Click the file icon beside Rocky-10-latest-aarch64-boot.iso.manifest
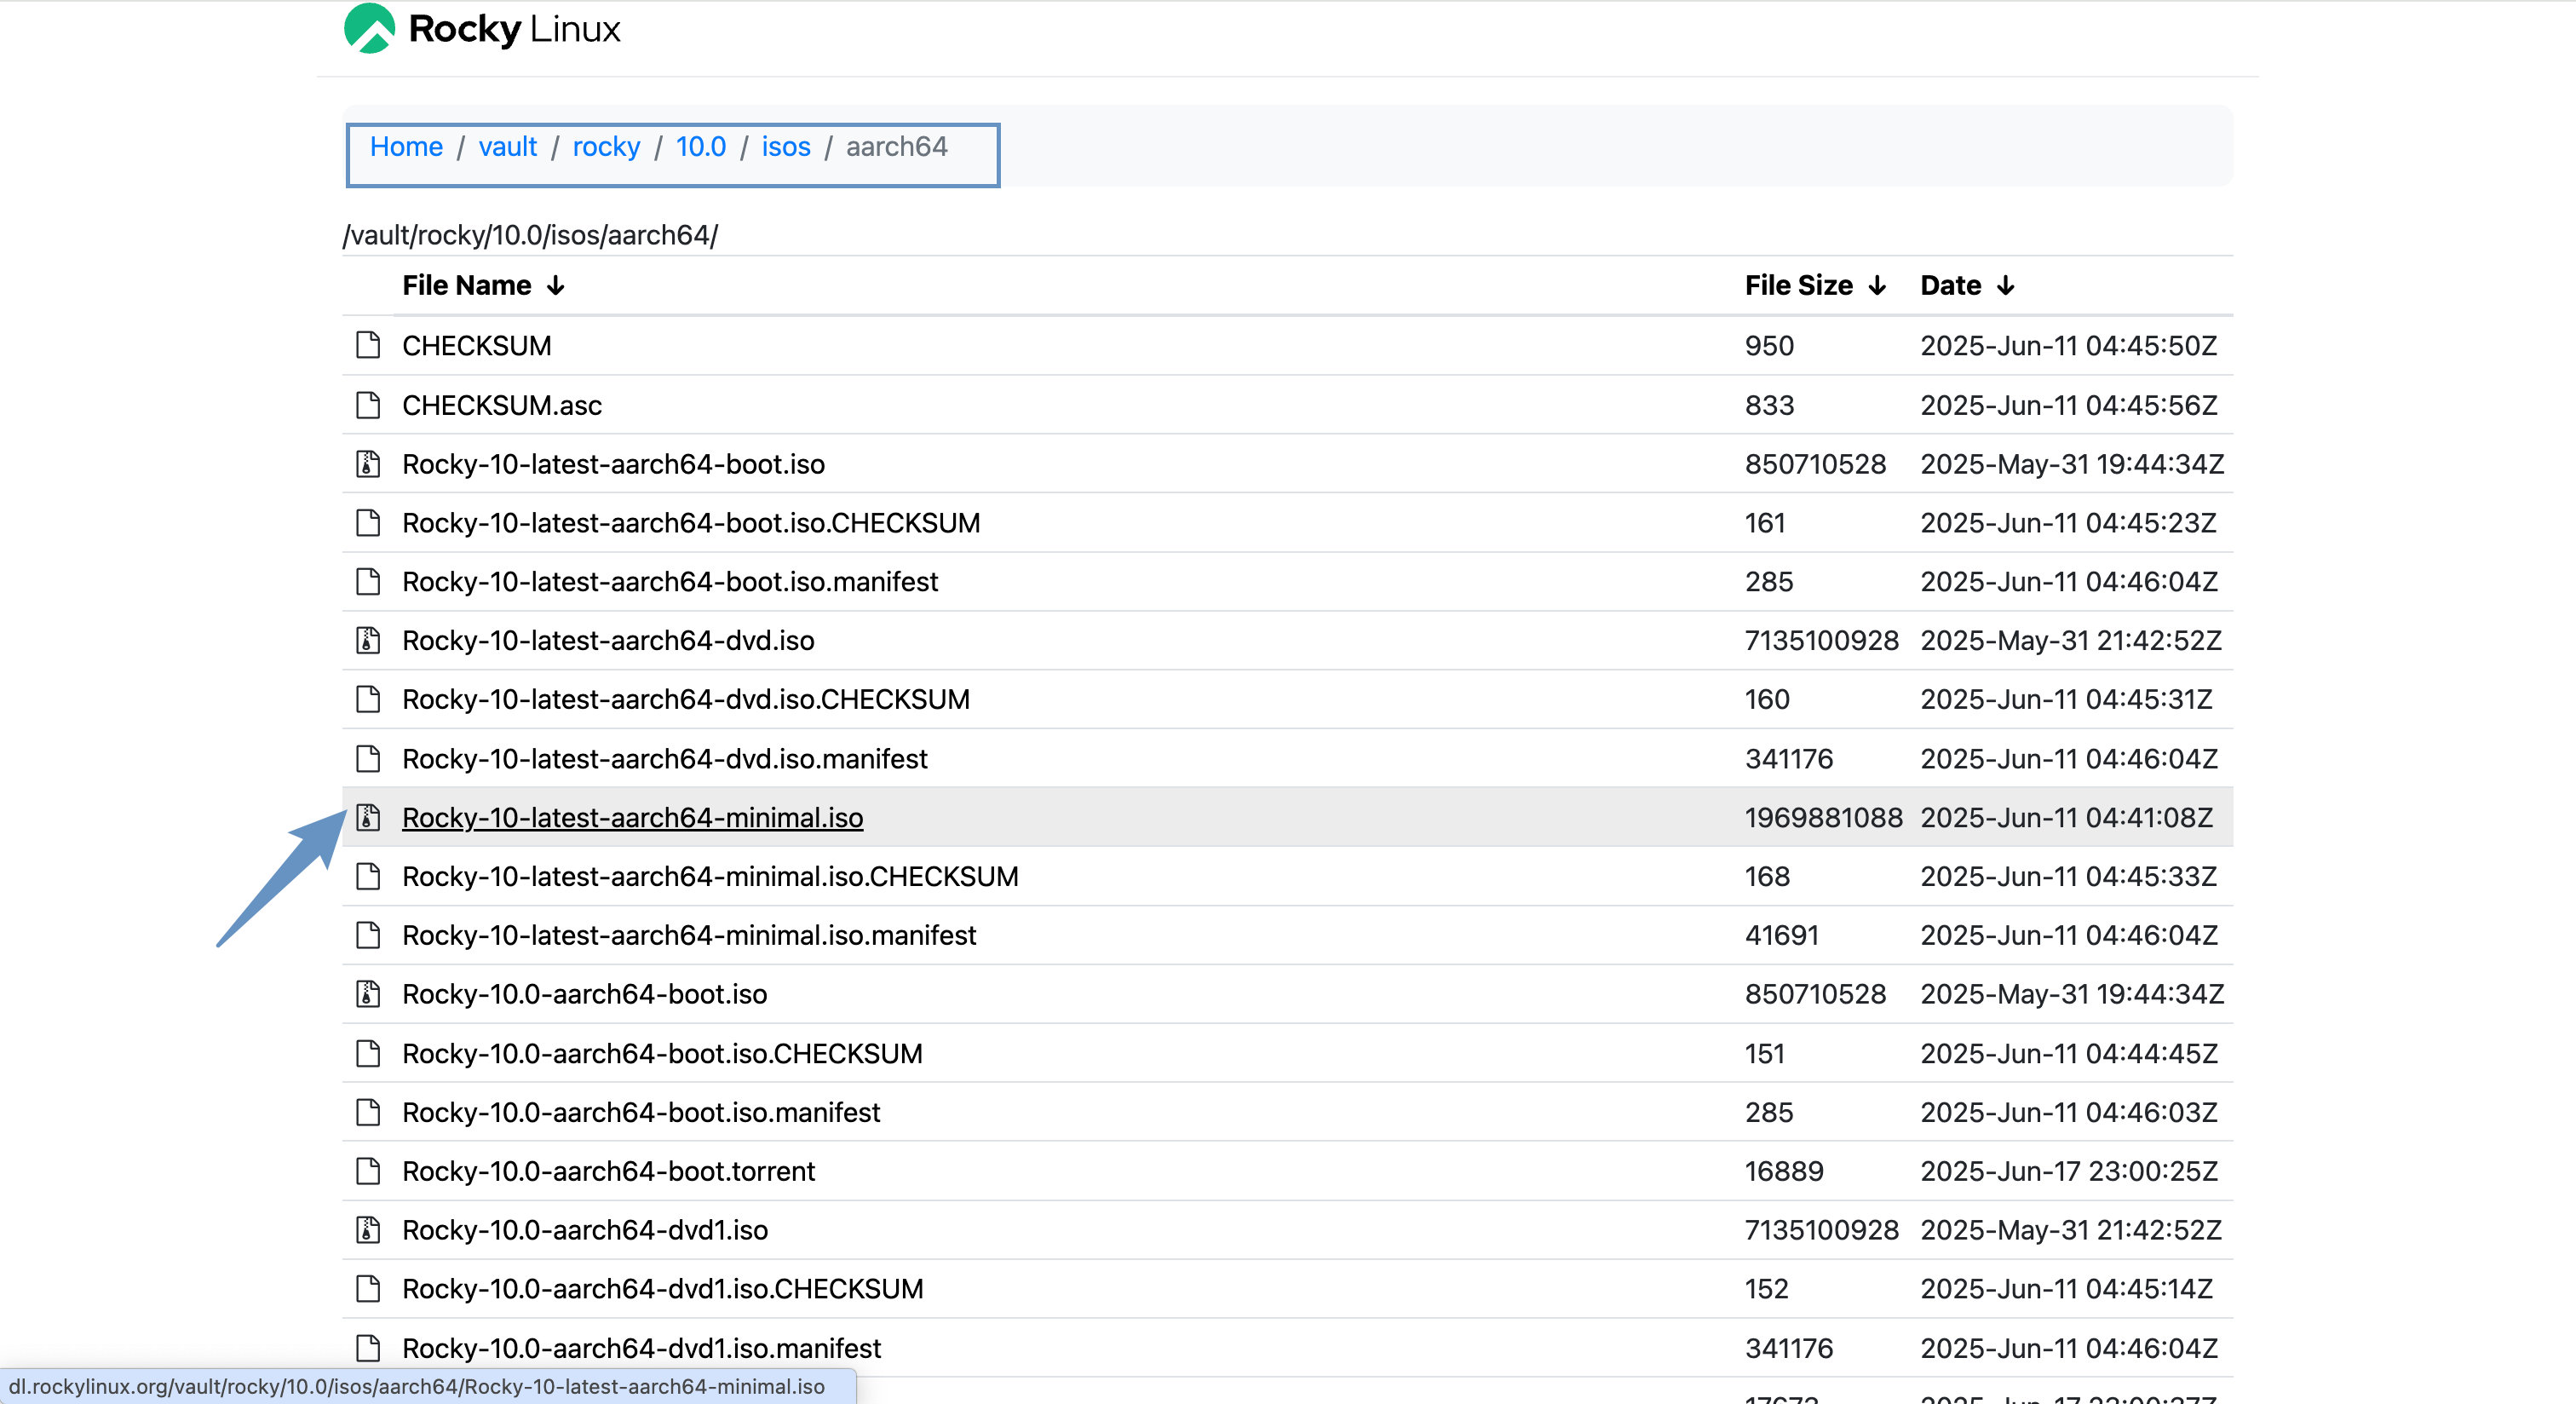 pos(368,582)
